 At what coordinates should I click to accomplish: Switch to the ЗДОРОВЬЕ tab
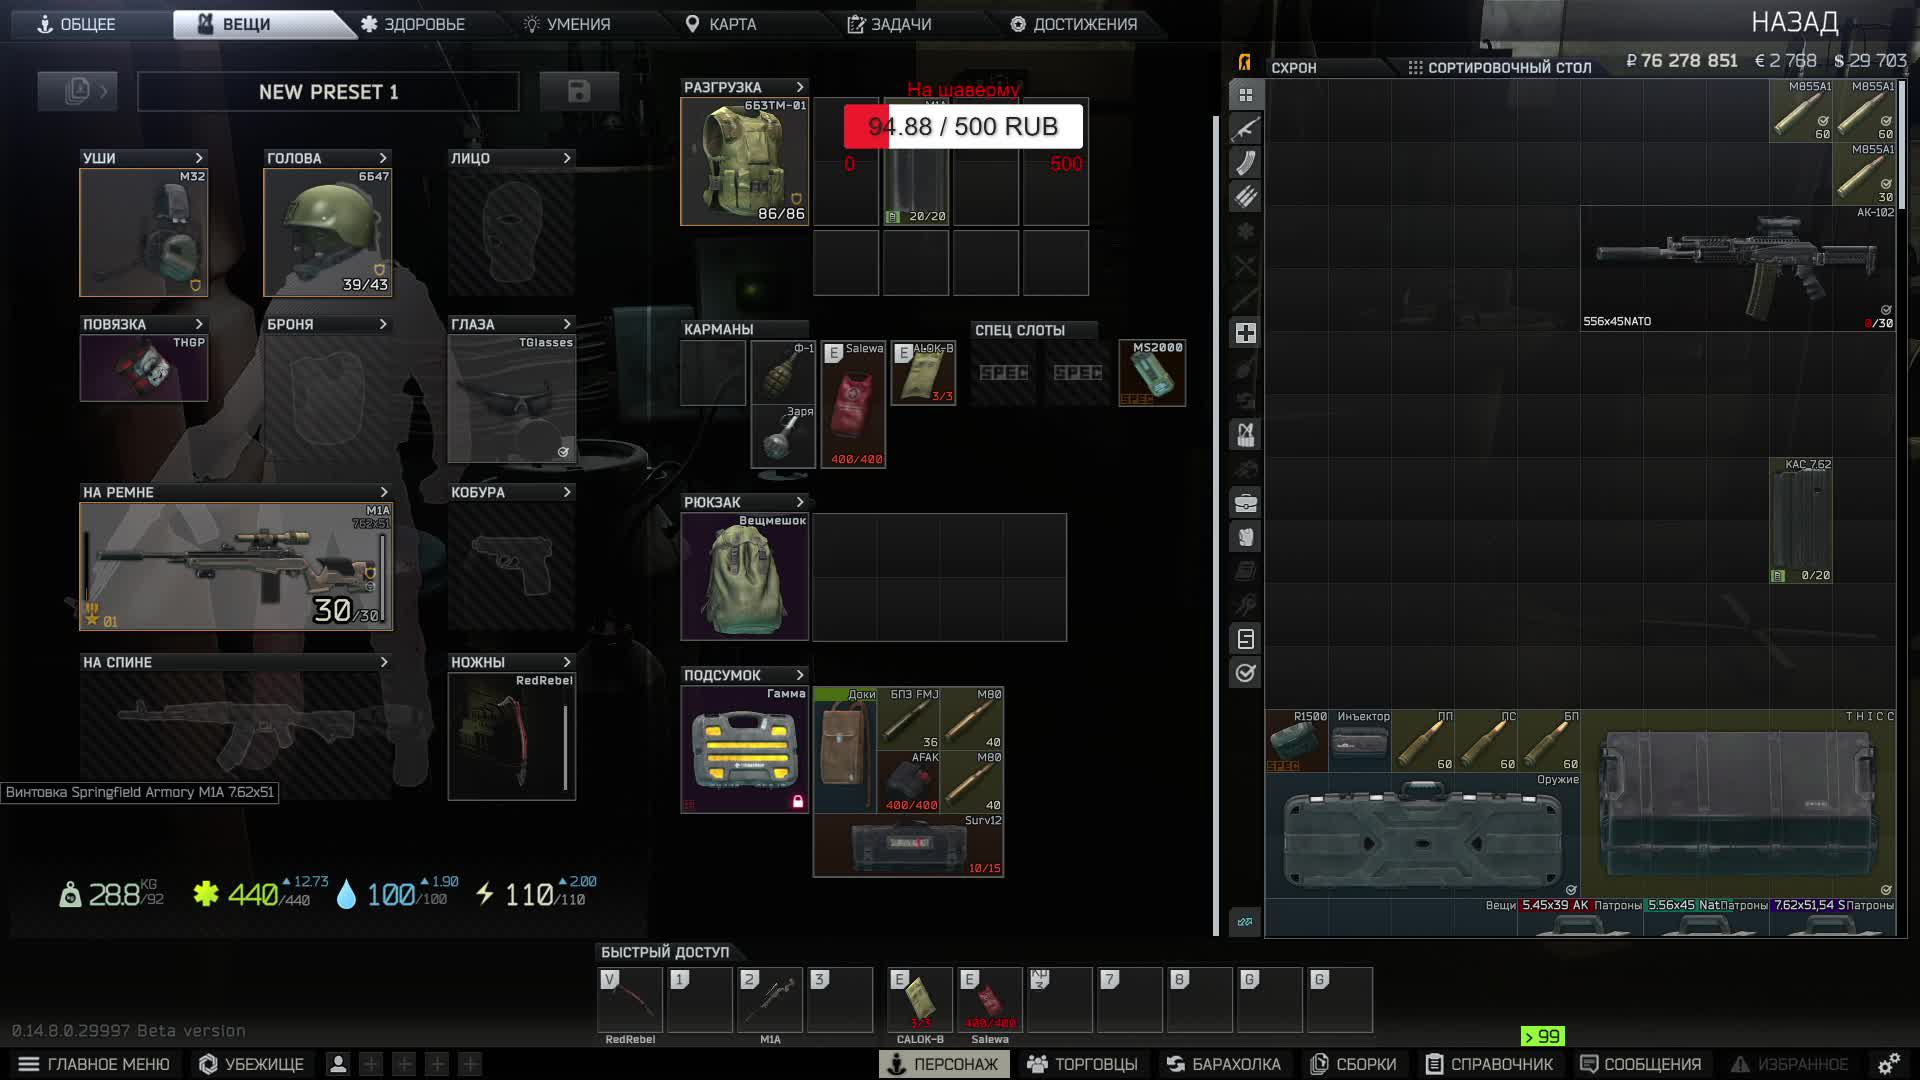(x=423, y=24)
